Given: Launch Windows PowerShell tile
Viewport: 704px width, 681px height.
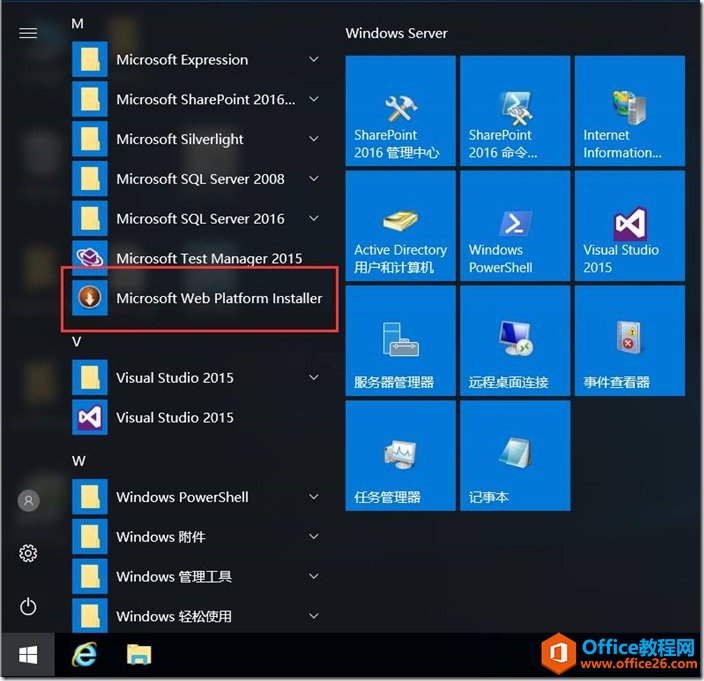Looking at the screenshot, I should [515, 226].
